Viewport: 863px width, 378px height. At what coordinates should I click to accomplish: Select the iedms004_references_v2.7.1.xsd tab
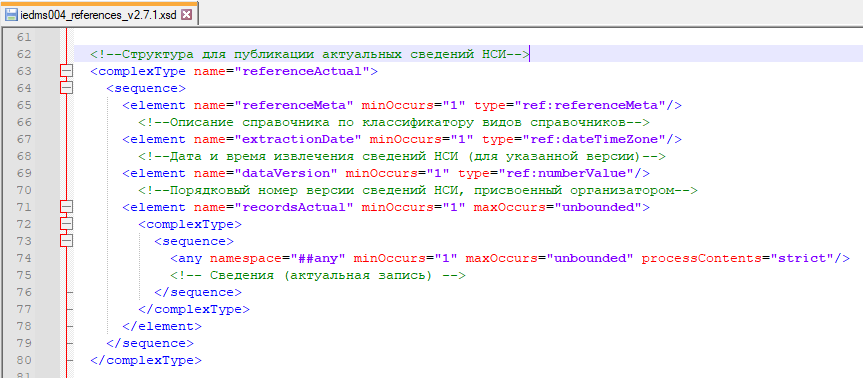click(x=99, y=15)
